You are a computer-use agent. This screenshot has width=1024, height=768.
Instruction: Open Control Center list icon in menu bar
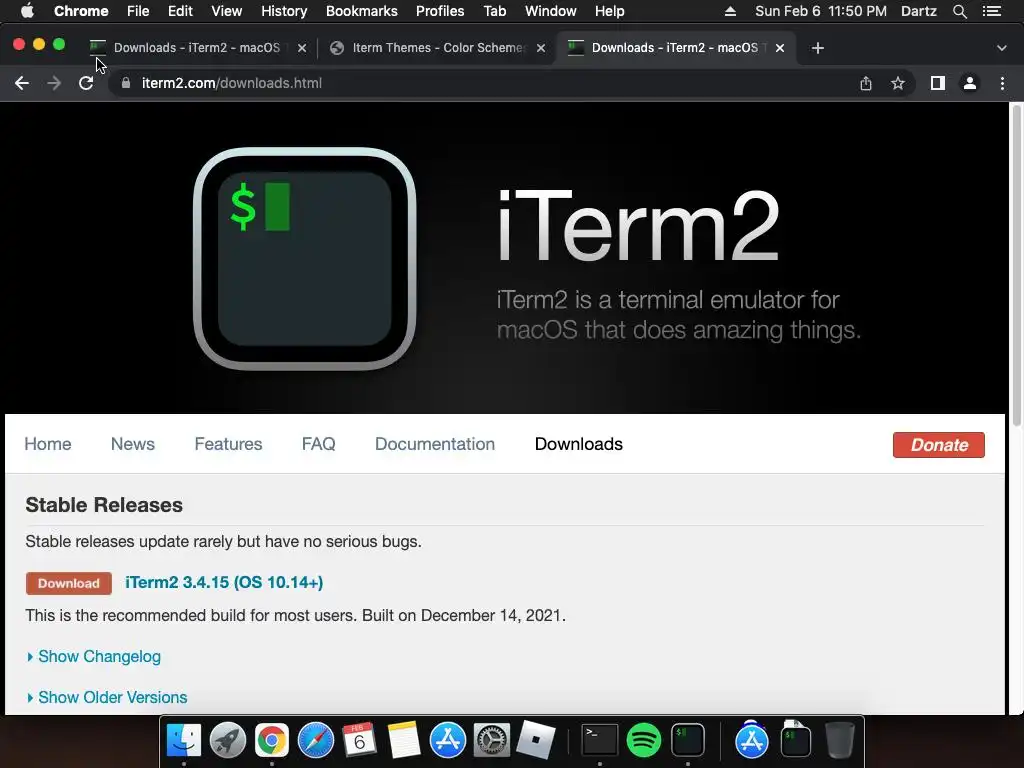click(x=992, y=11)
